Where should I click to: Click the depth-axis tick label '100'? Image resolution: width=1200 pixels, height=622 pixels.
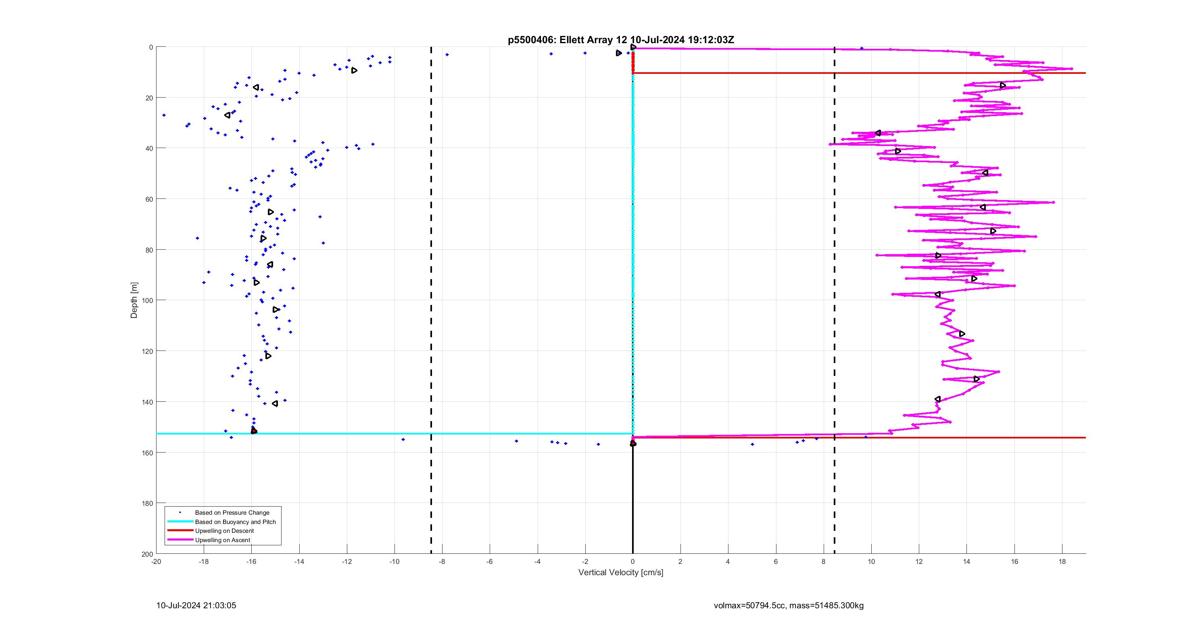coord(145,300)
